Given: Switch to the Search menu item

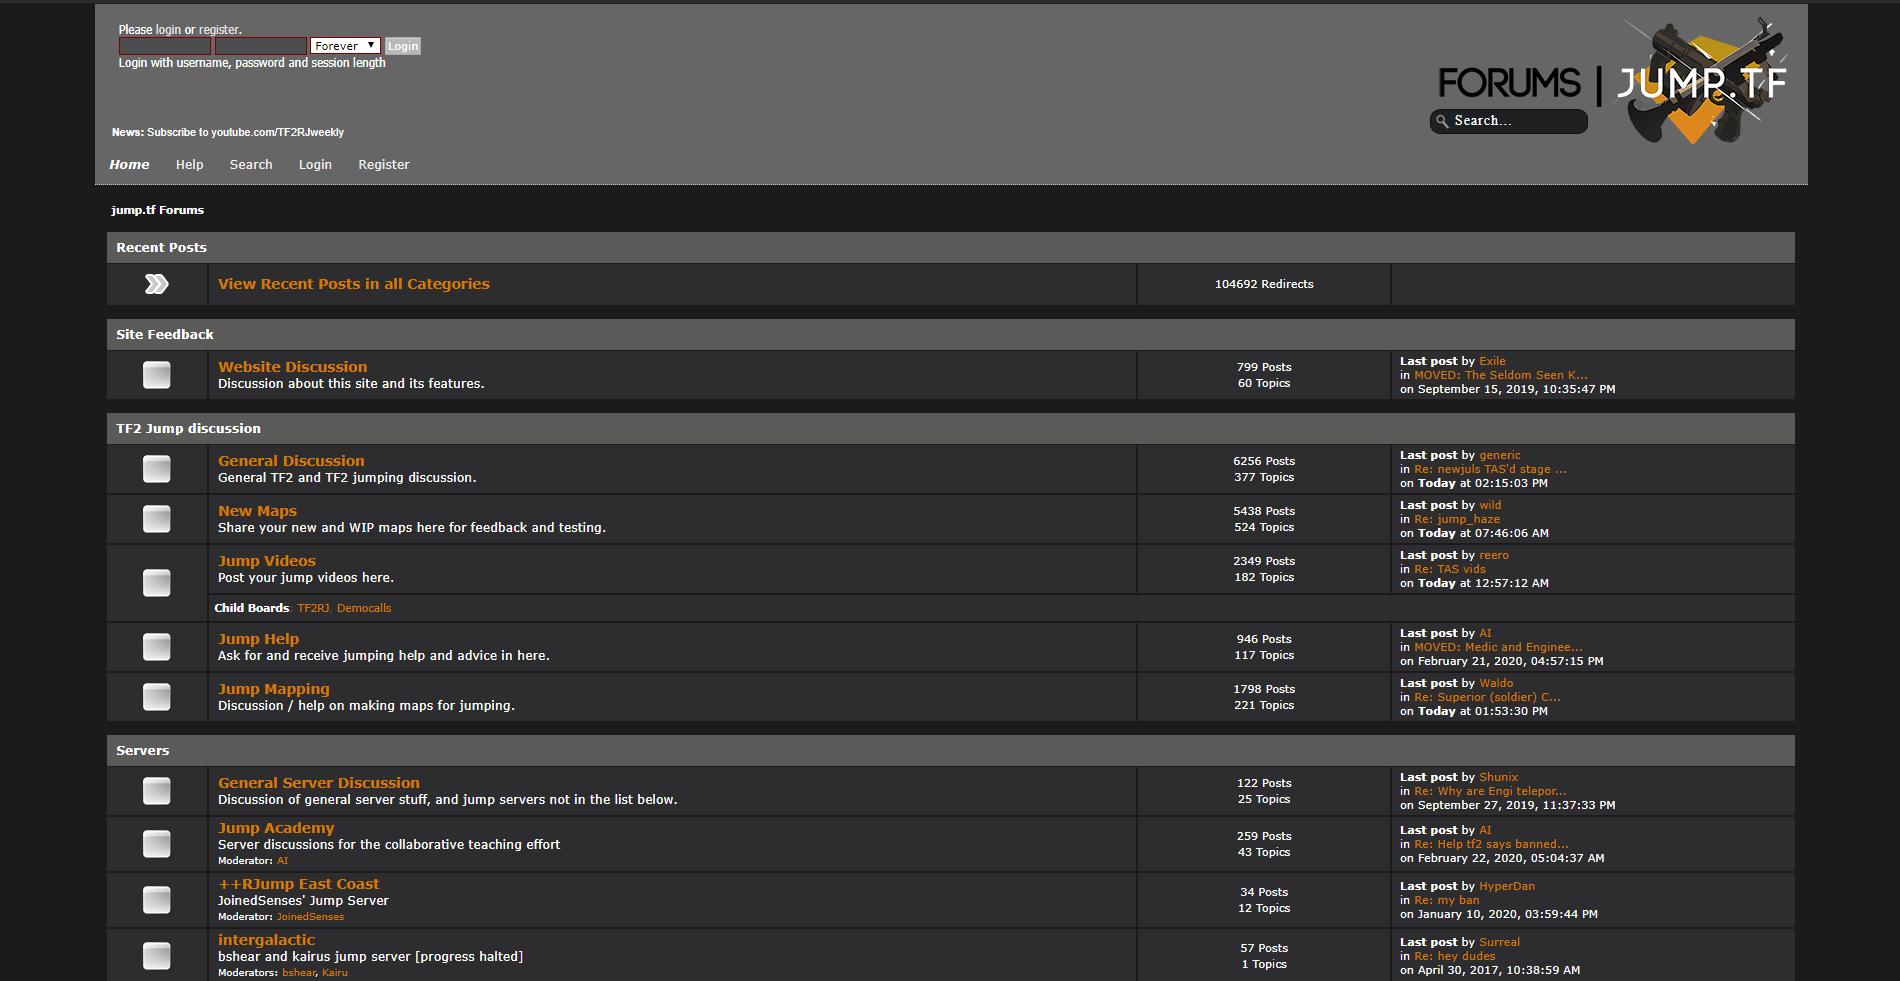Looking at the screenshot, I should pos(251,164).
